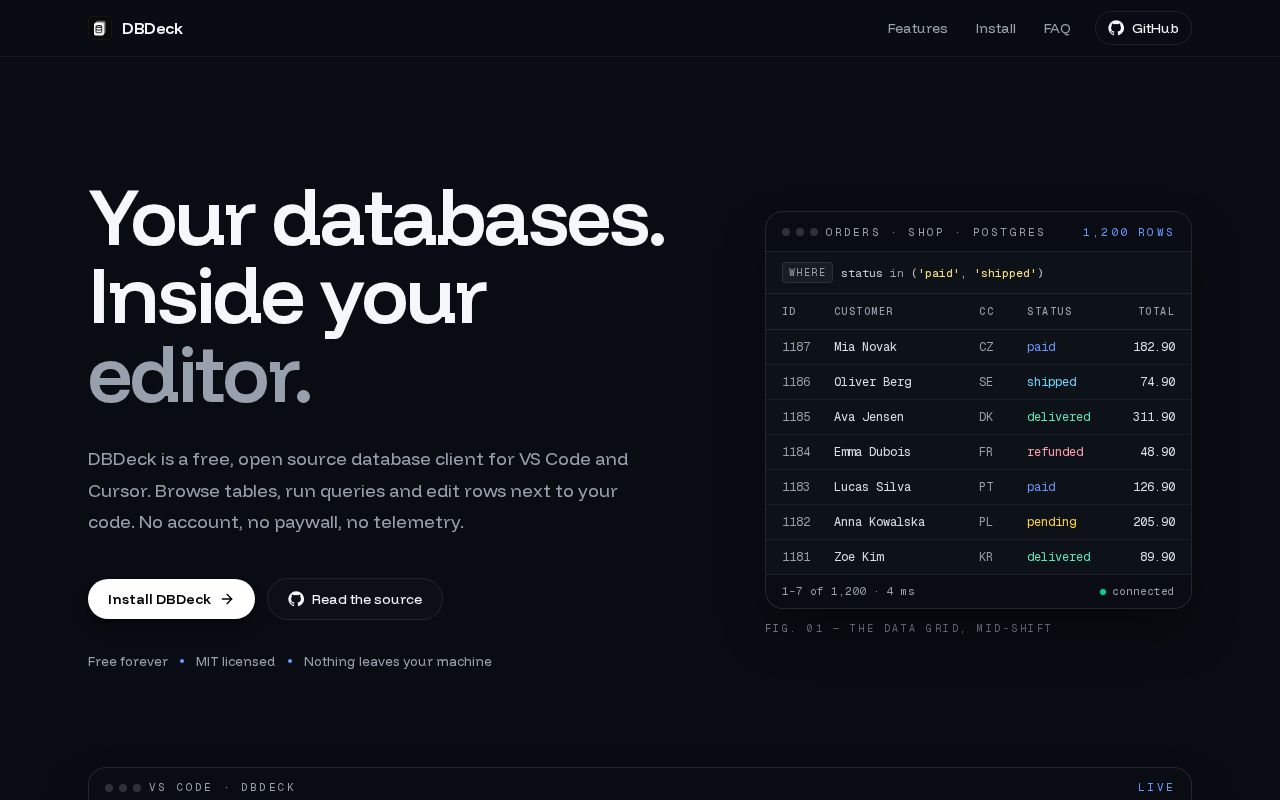Click the 'MIT licensed' text
Image resolution: width=1280 pixels, height=800 pixels.
point(235,661)
